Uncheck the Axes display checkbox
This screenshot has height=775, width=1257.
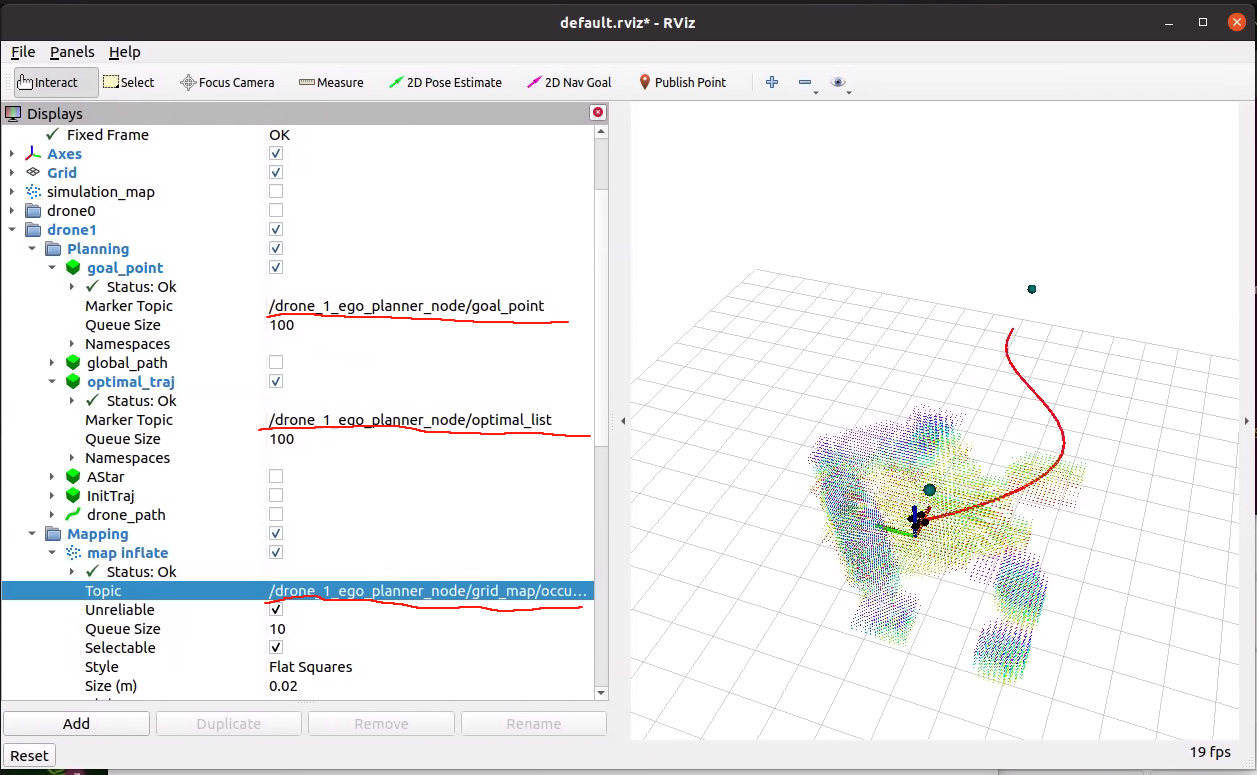pos(276,153)
